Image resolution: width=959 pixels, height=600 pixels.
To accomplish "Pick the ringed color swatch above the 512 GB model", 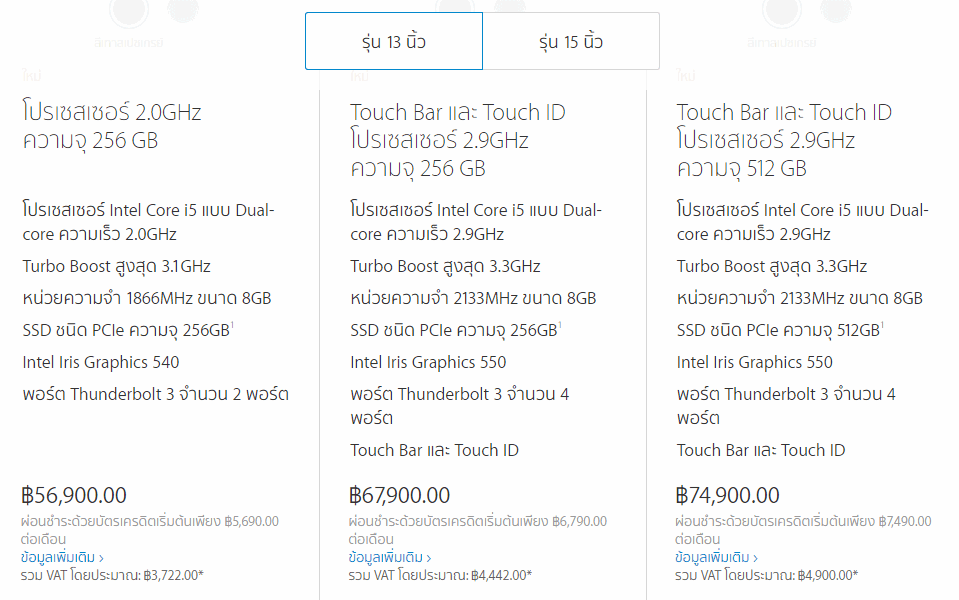I will coord(782,11).
